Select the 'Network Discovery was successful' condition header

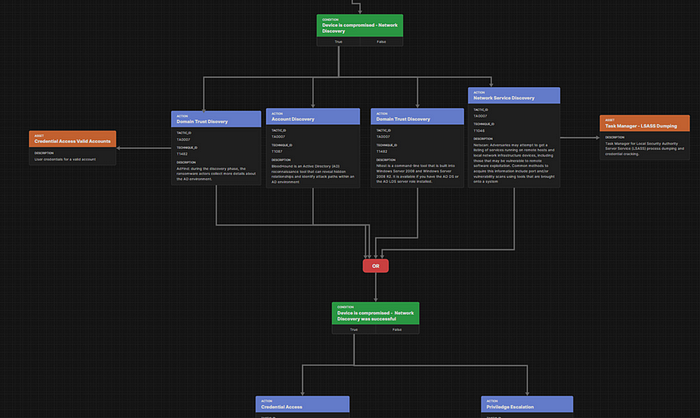coord(375,313)
